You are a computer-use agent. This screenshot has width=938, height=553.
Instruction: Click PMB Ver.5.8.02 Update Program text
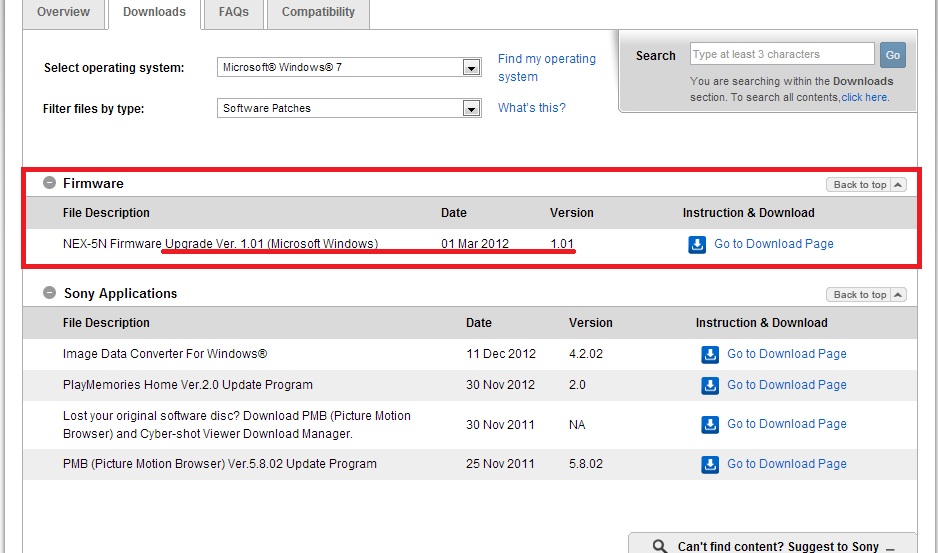pyautogui.click(x=220, y=464)
